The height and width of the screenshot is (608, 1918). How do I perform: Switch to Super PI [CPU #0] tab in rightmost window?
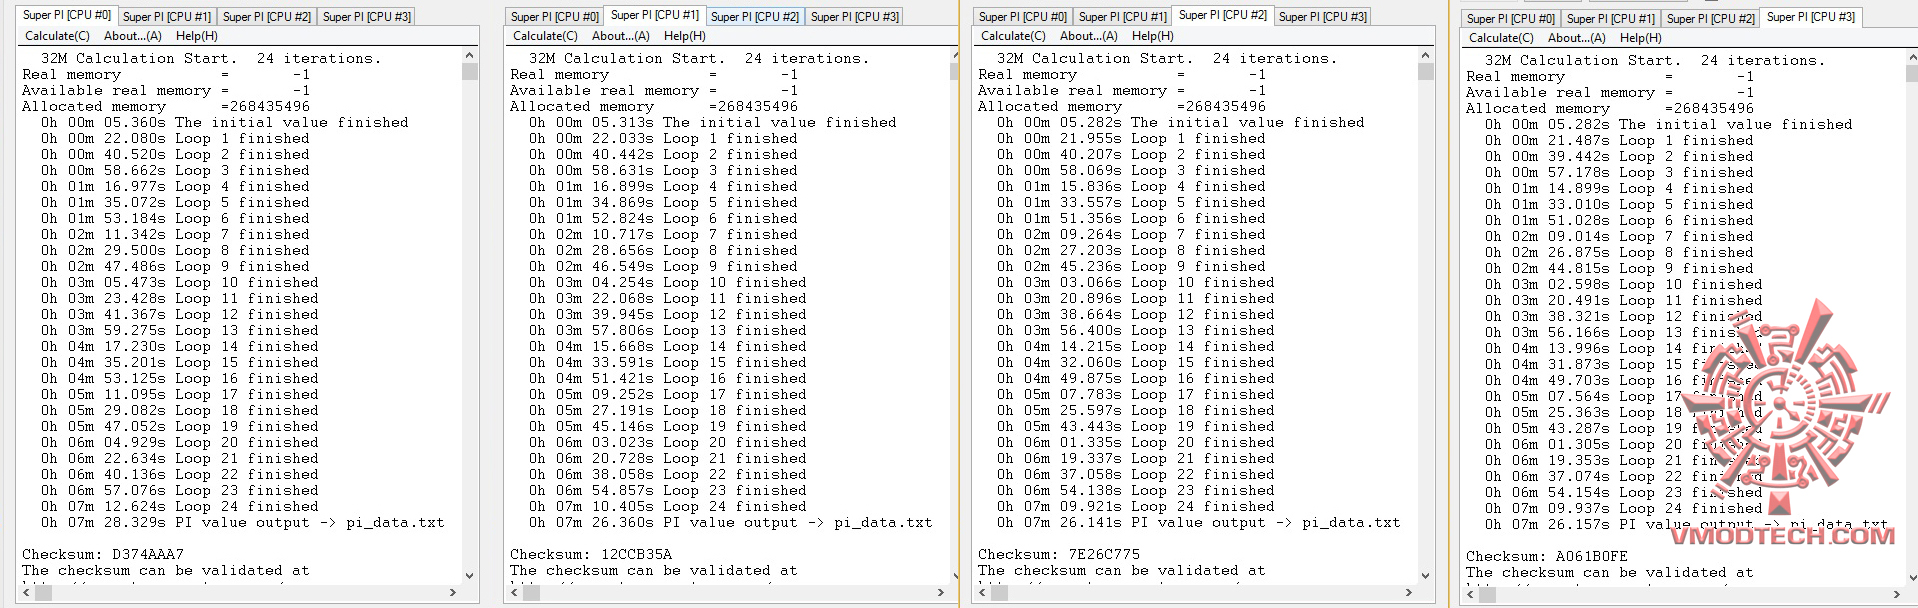[x=1510, y=19]
